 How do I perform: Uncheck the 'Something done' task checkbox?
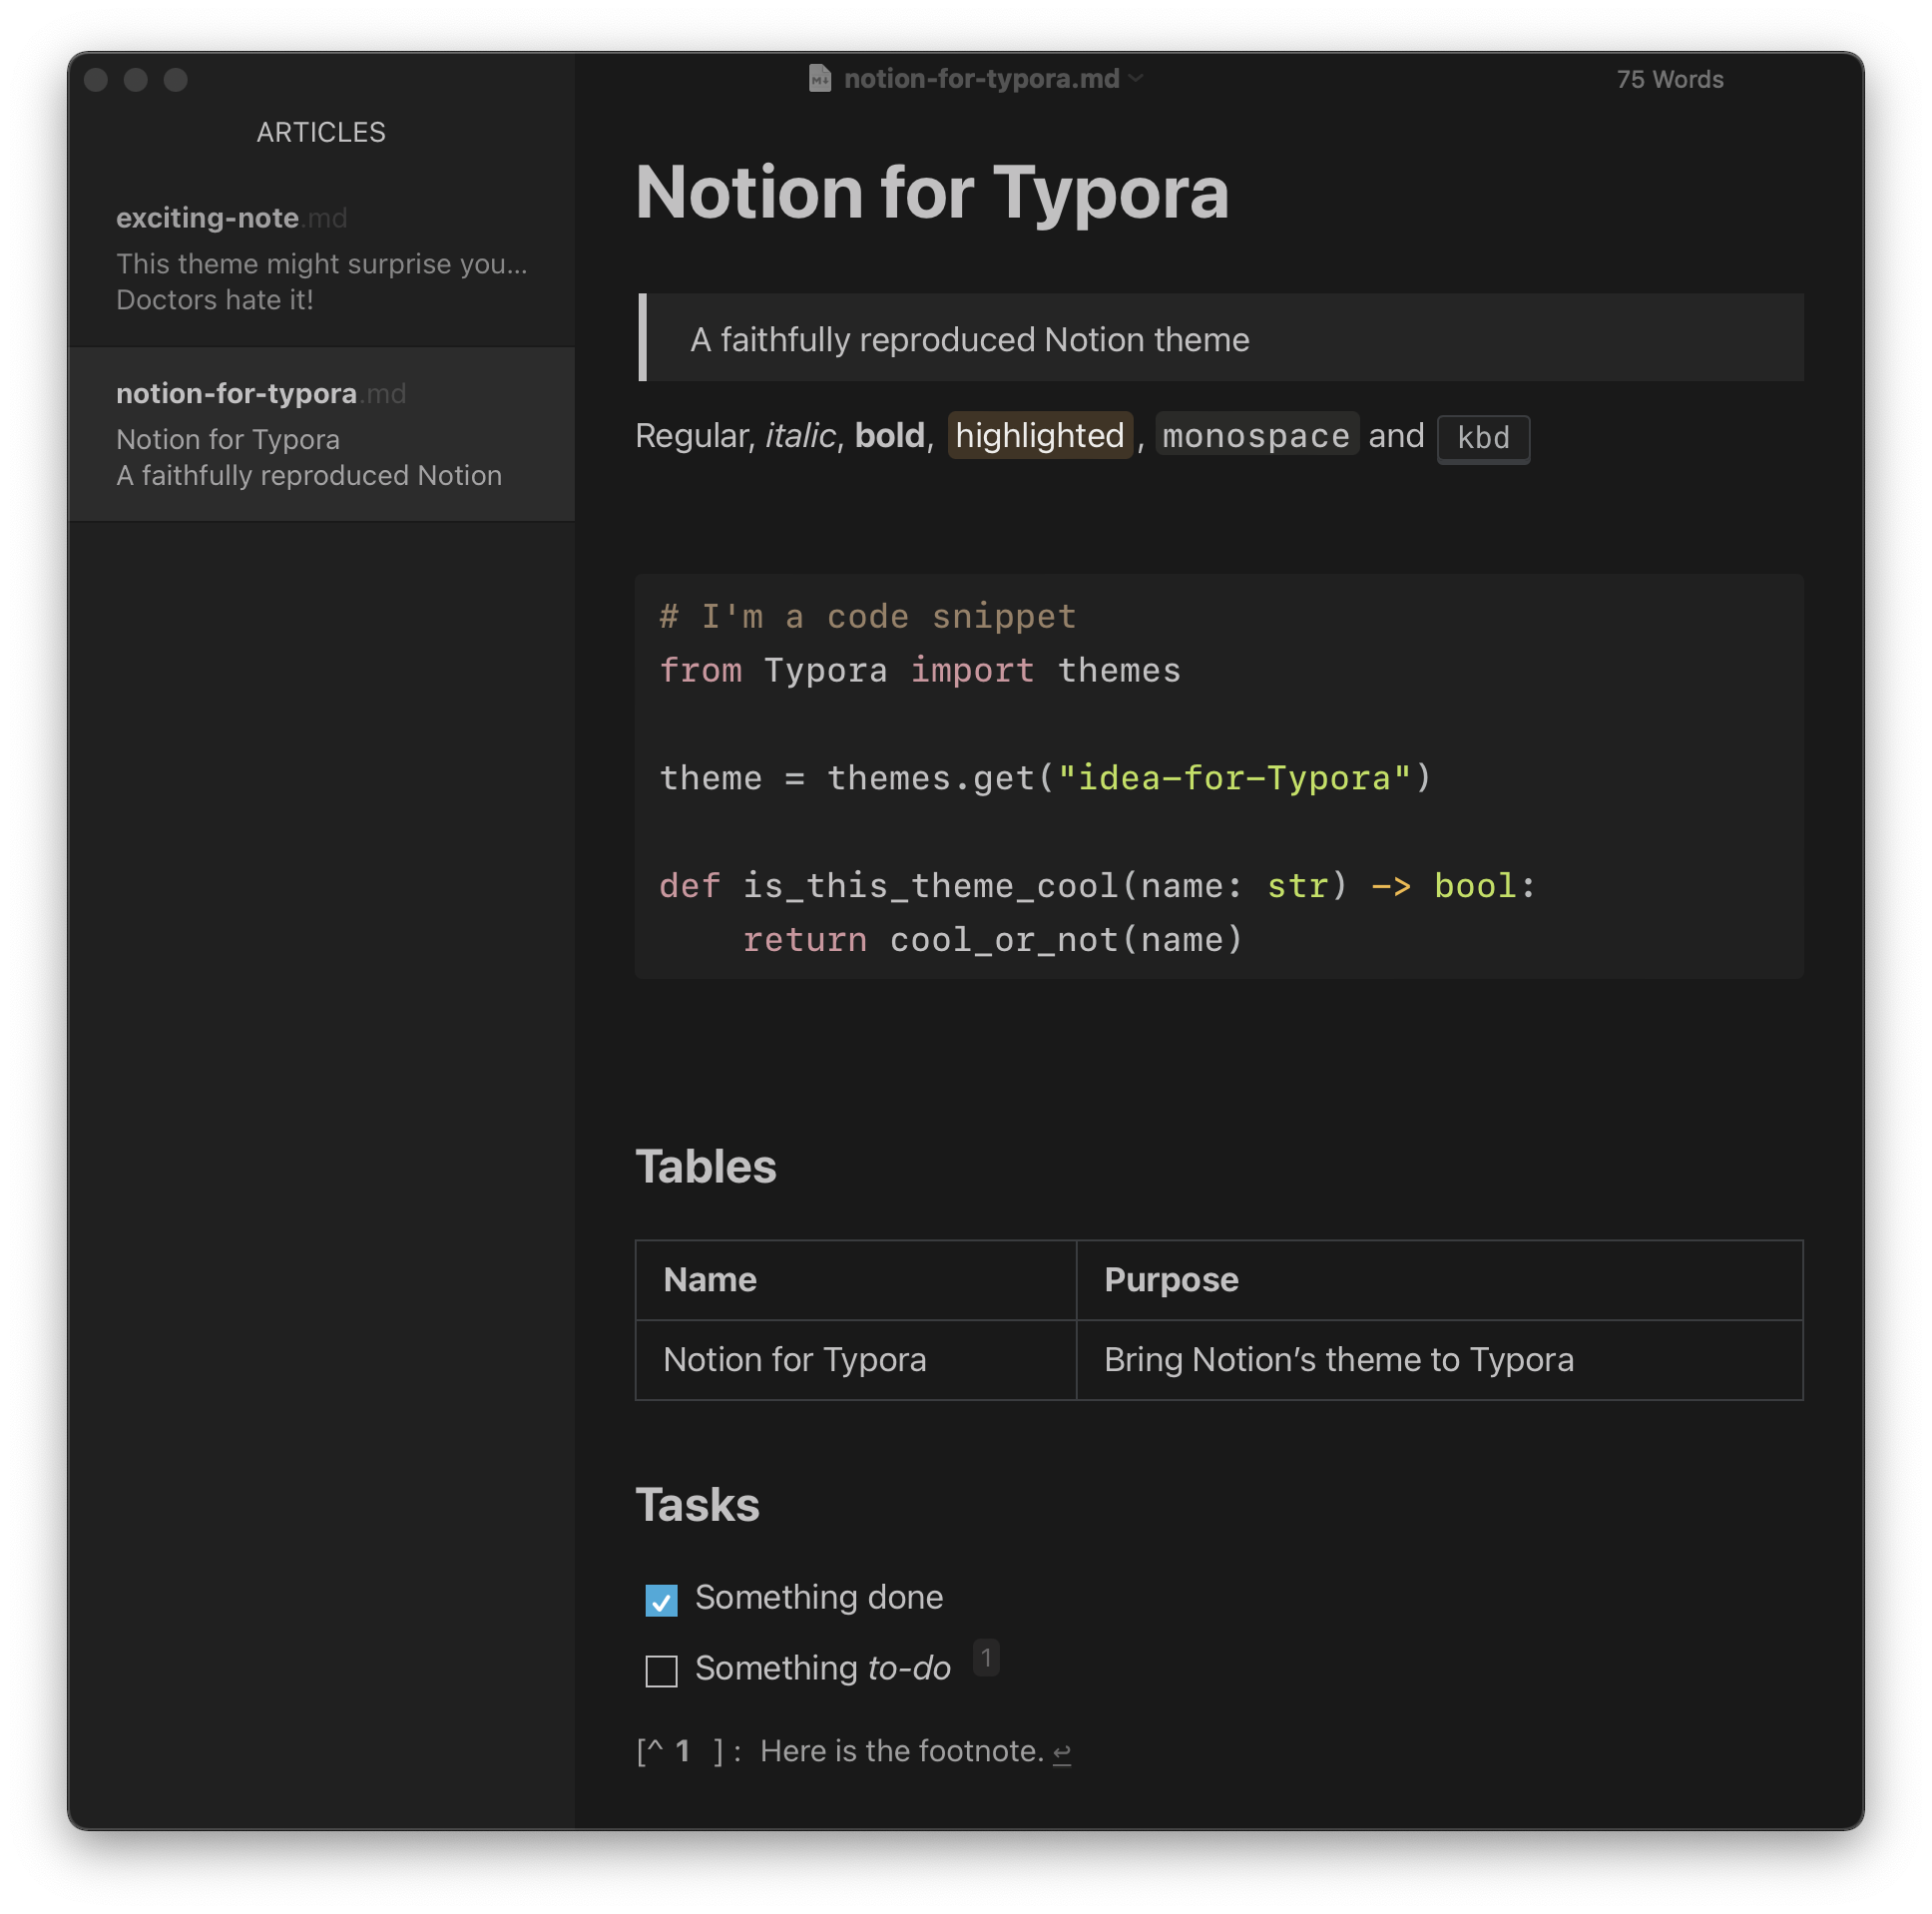661,1599
